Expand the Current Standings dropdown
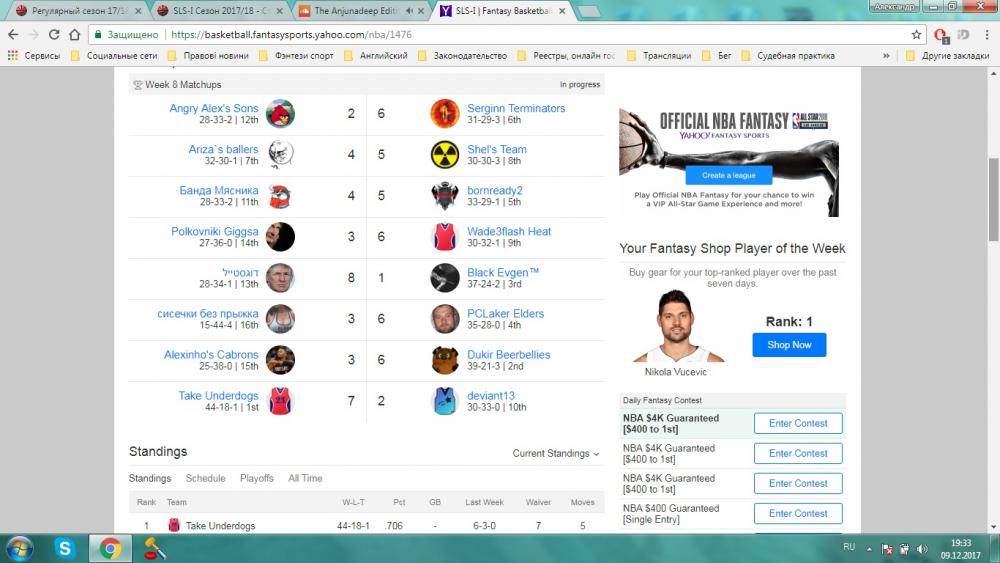Image resolution: width=1000 pixels, height=563 pixels. point(556,453)
